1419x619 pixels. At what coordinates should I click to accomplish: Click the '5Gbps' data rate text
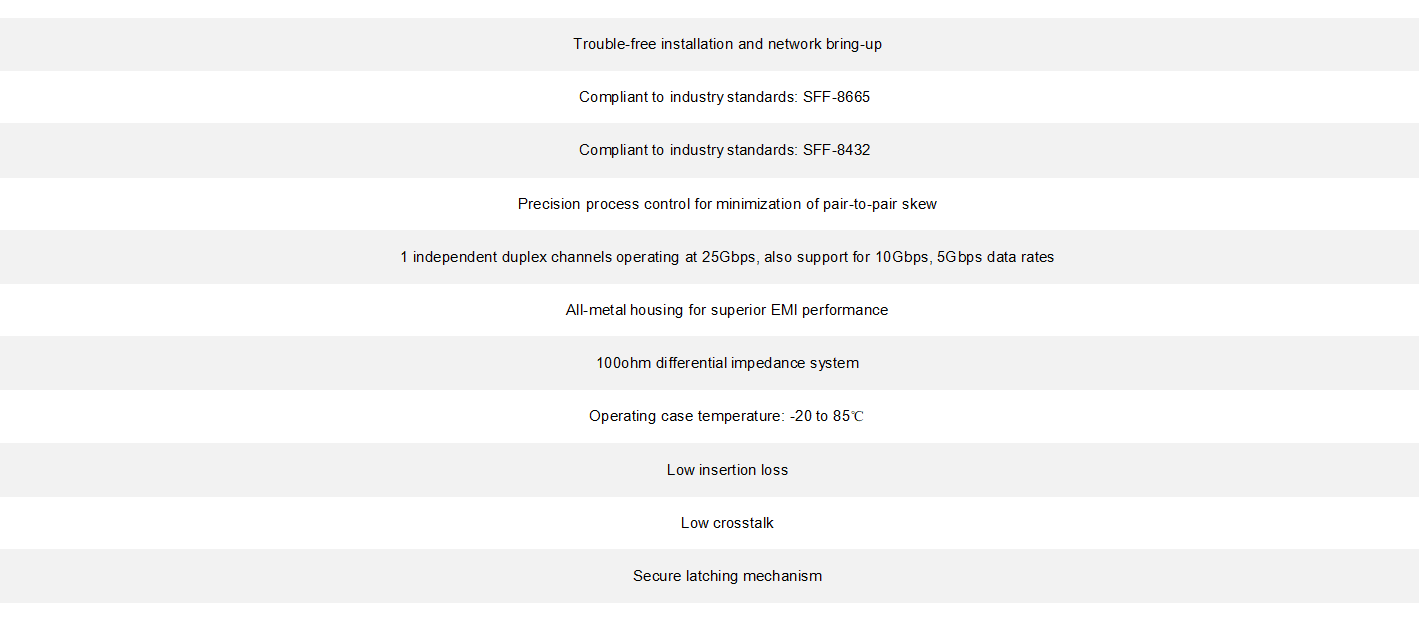[960, 257]
